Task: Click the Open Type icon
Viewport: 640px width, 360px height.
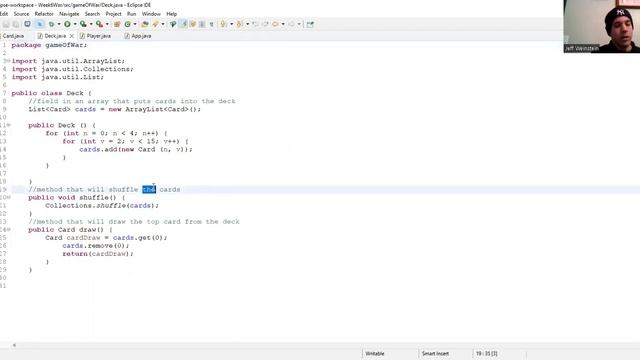Action: tap(144, 24)
